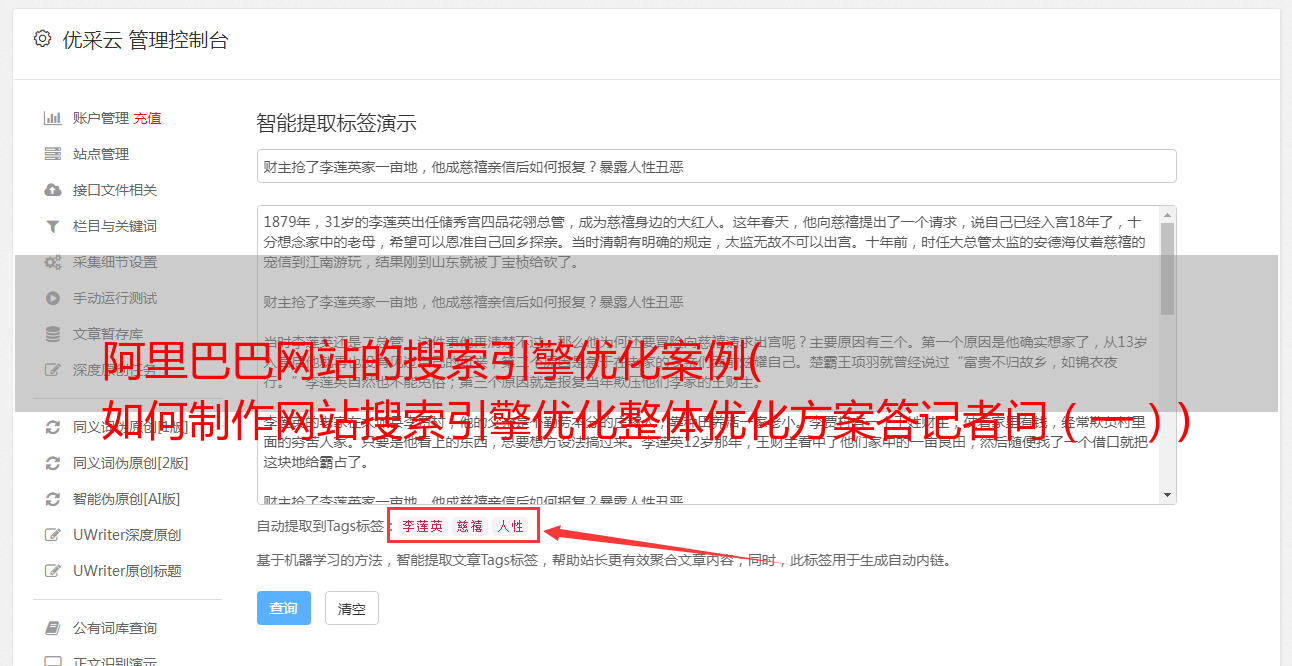Click the refresh icon beside 同义词伪原创[2版]
Image resolution: width=1292 pixels, height=666 pixels.
[53, 463]
